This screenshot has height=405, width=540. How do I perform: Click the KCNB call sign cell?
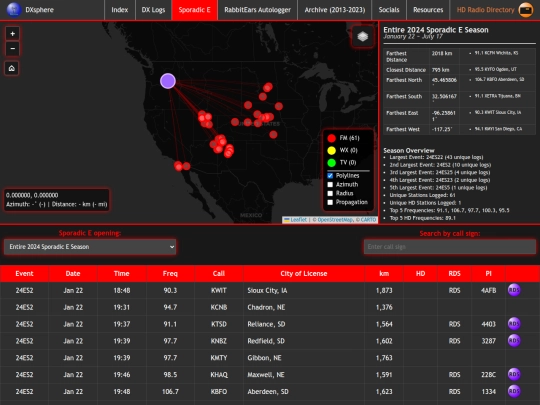(219, 307)
